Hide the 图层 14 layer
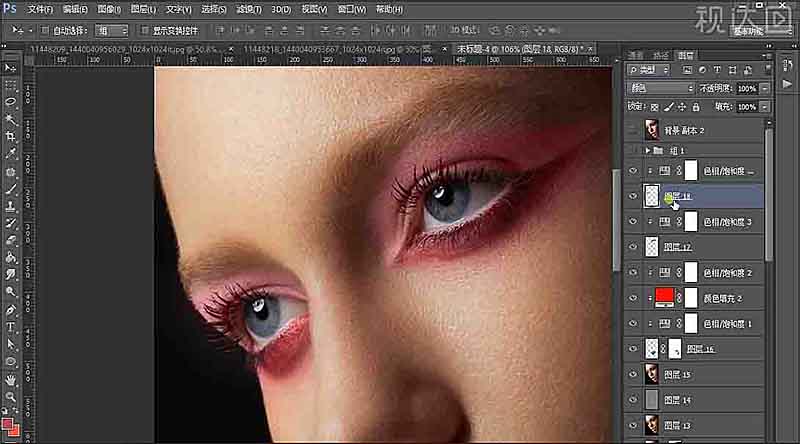This screenshot has height=444, width=800. pos(633,400)
